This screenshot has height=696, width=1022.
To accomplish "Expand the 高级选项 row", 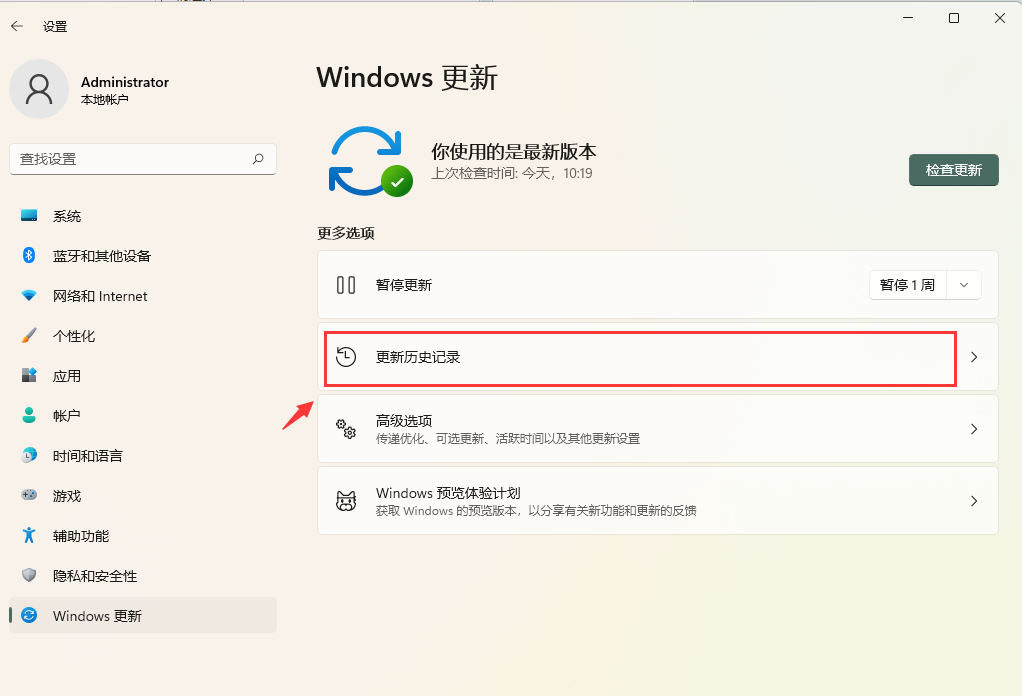I will click(x=657, y=428).
